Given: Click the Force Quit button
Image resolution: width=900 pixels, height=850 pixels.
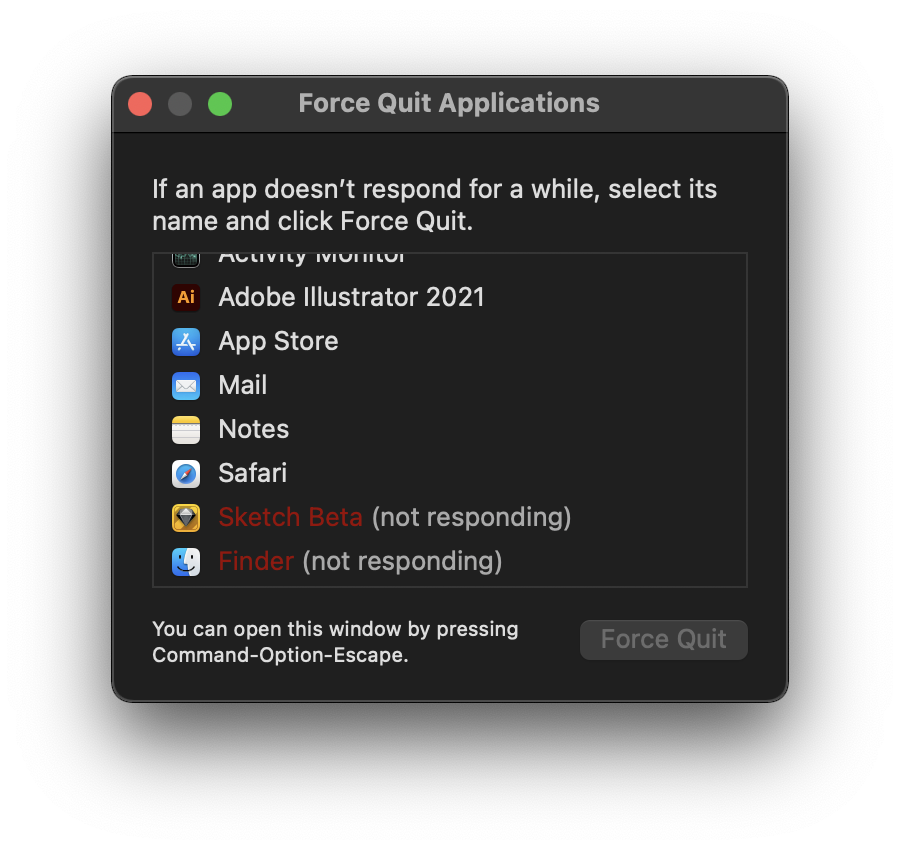Looking at the screenshot, I should click(x=664, y=639).
